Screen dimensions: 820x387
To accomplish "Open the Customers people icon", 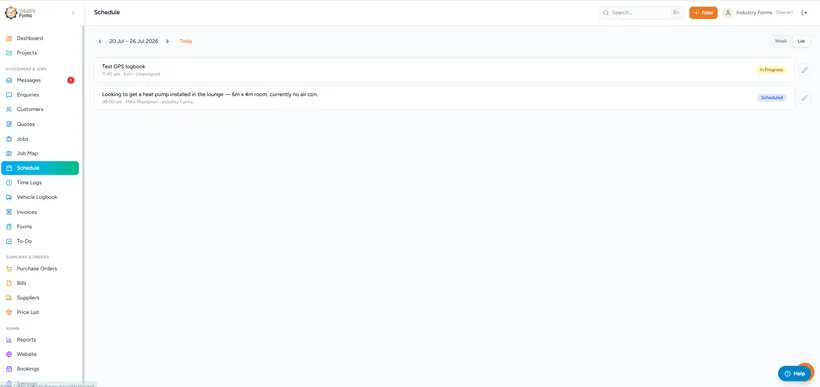I will click(x=9, y=110).
